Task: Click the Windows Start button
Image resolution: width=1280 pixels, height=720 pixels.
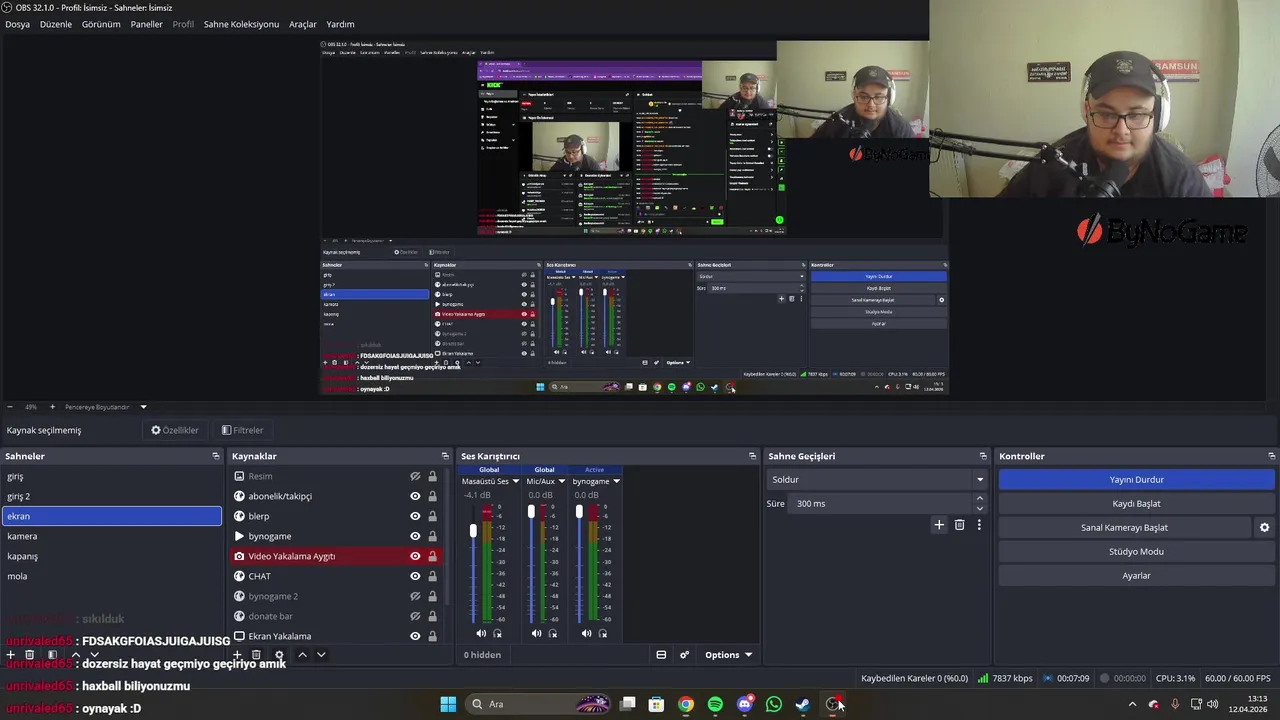Action: coord(448,704)
